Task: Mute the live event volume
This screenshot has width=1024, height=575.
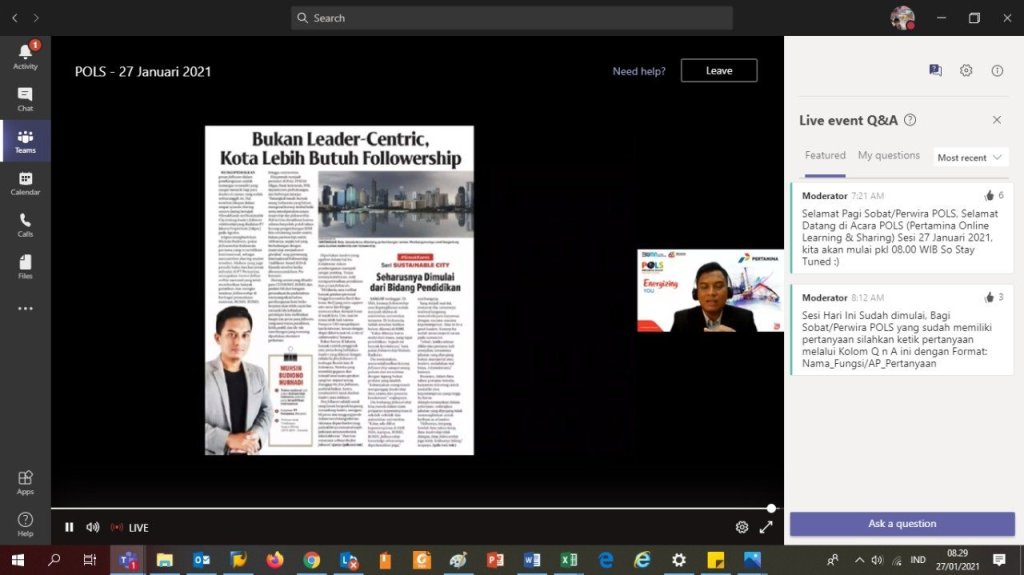Action: [93, 527]
